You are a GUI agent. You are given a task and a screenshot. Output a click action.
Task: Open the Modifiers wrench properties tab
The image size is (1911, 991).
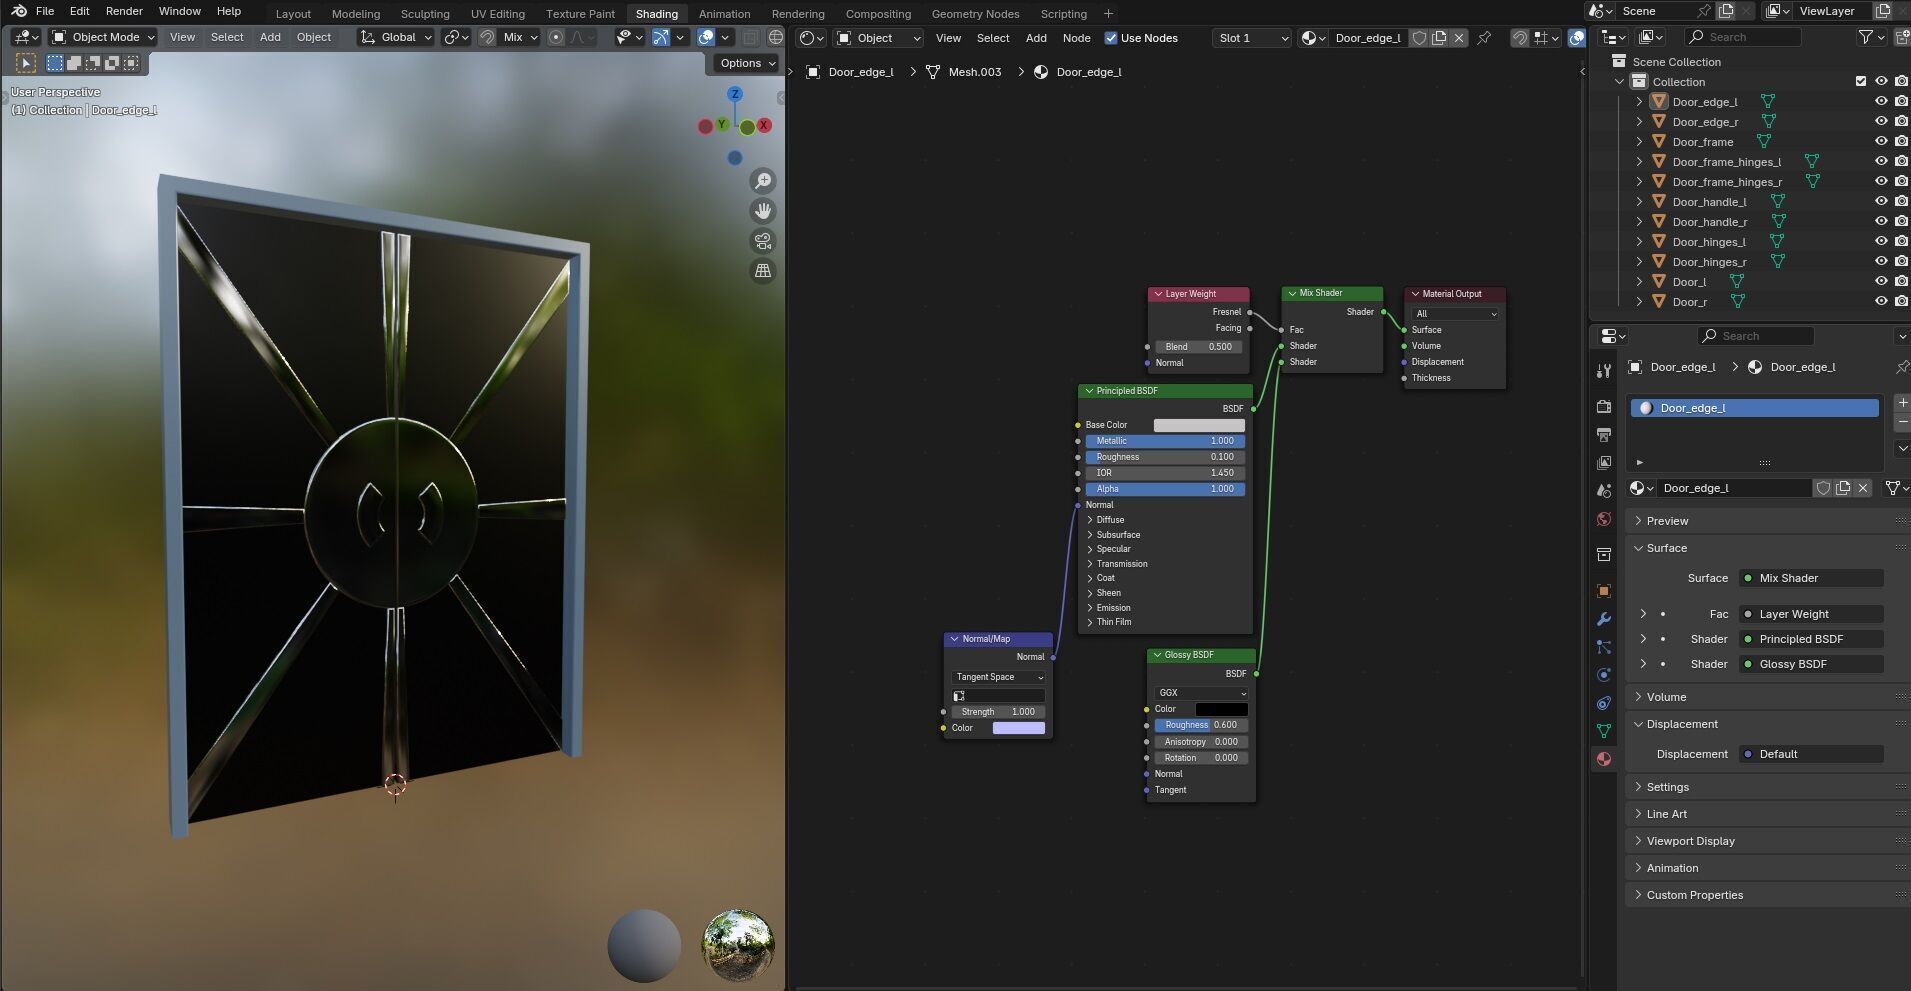click(x=1604, y=619)
